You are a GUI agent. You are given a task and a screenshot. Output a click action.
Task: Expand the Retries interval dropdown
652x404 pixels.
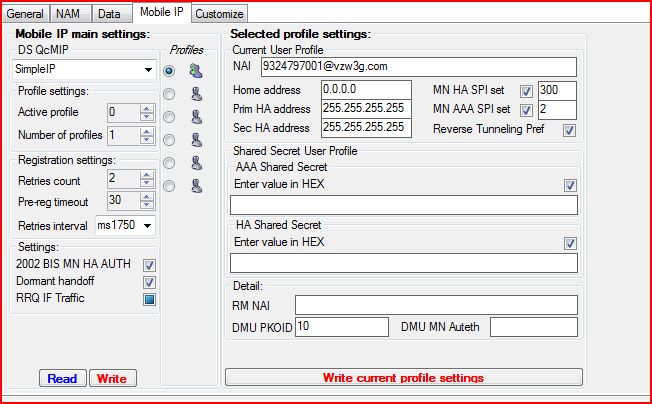tap(148, 226)
